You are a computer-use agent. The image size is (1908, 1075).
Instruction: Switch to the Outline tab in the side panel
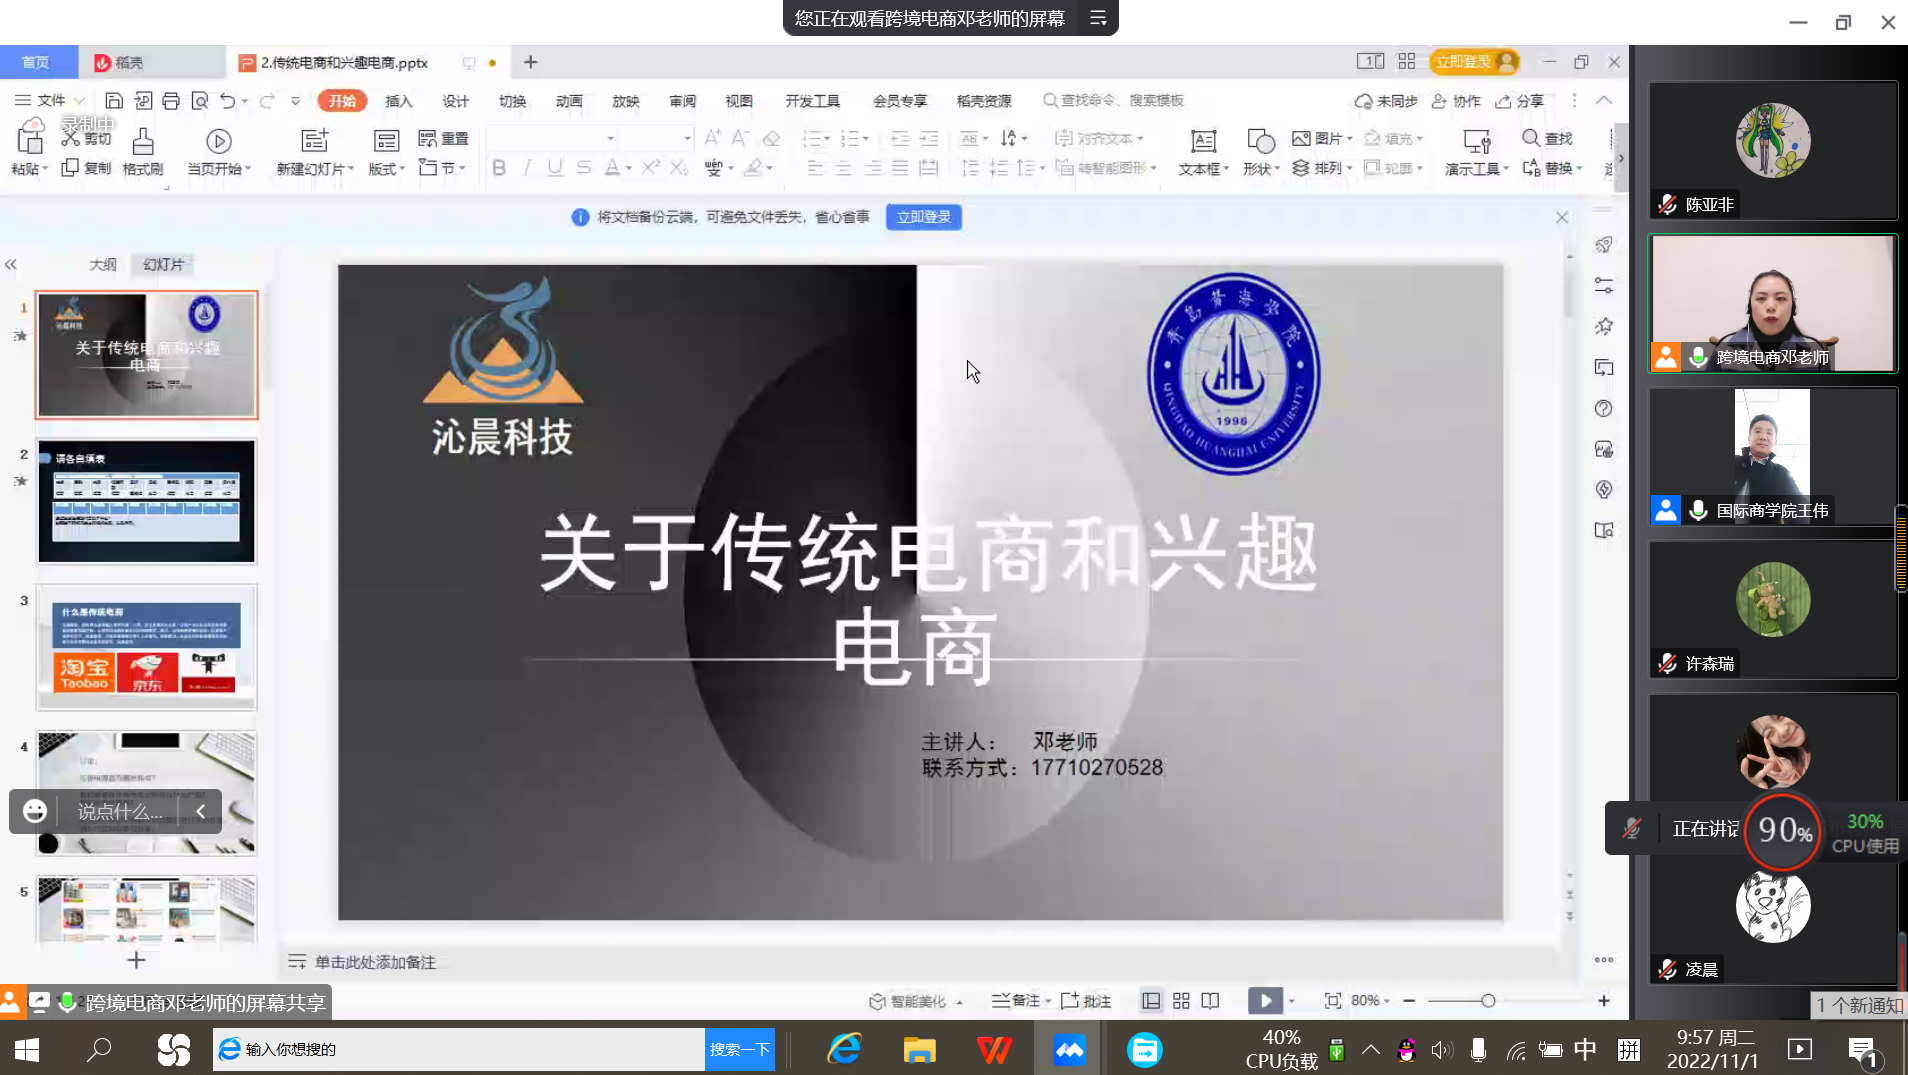102,265
